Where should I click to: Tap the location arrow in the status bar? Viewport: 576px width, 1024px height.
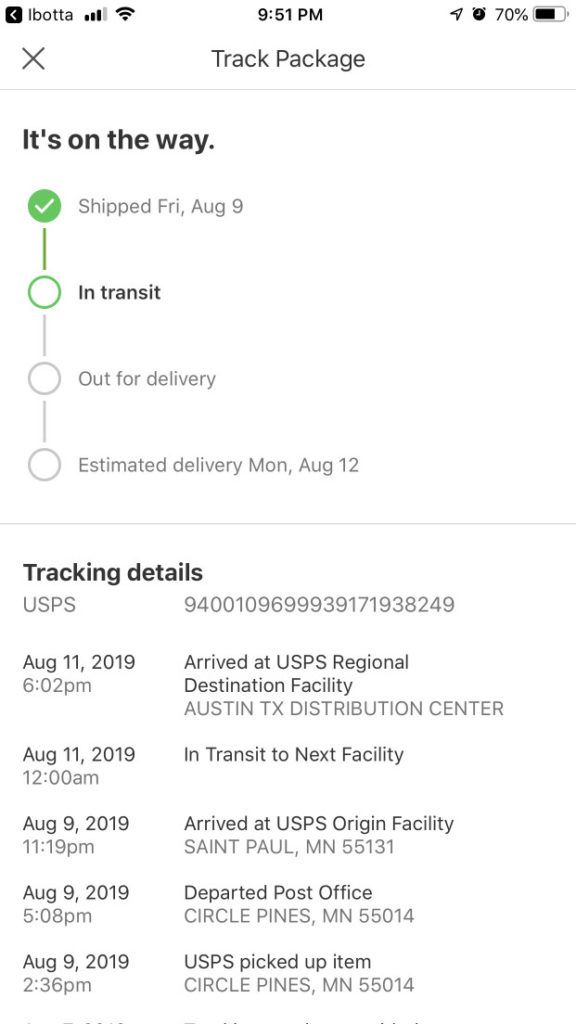(457, 15)
